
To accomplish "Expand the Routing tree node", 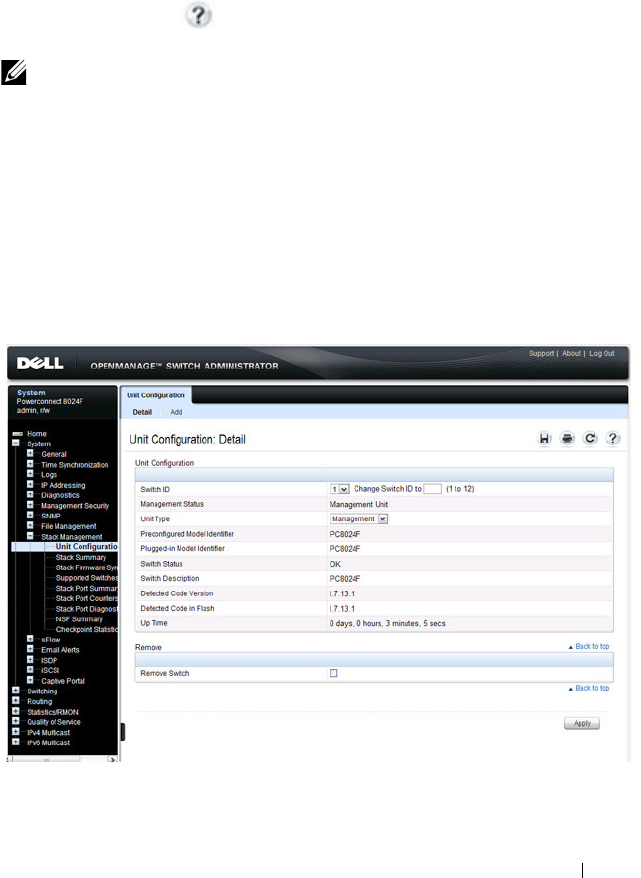I will pyautogui.click(x=16, y=701).
